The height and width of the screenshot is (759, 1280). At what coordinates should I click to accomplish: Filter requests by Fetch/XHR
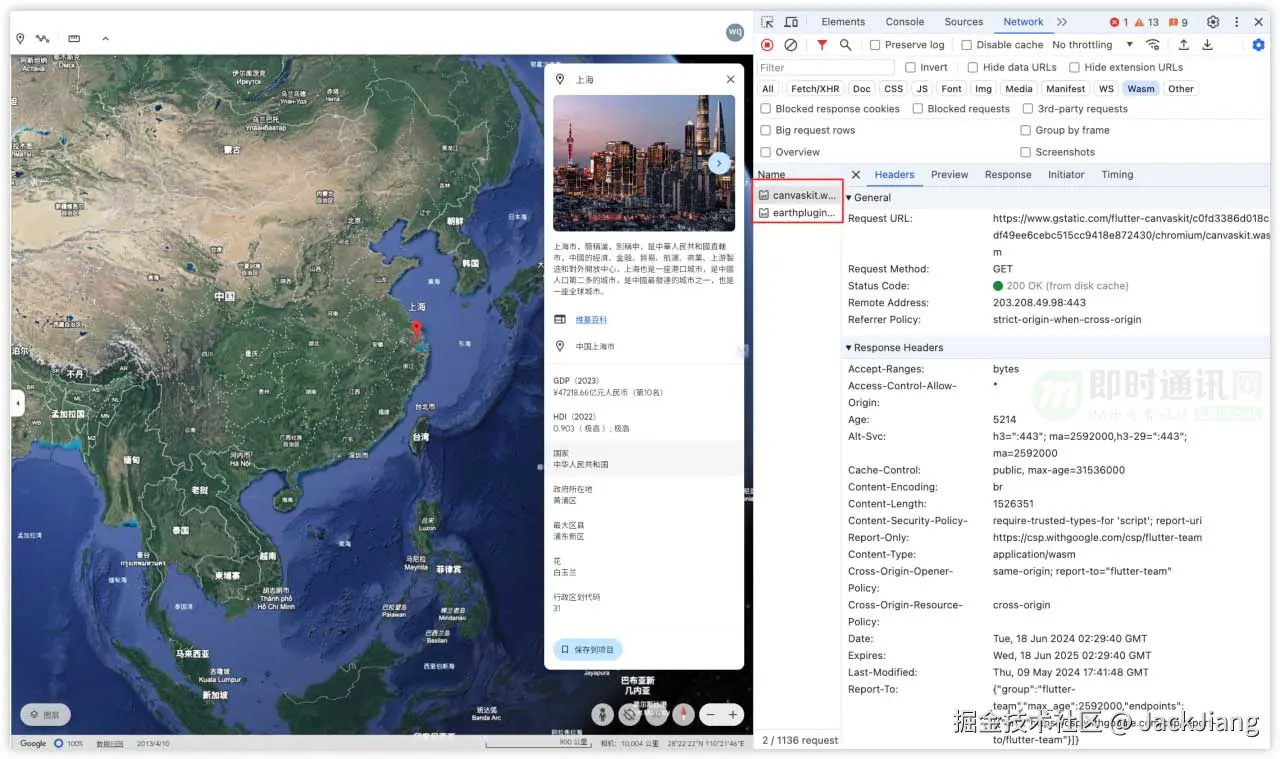point(815,89)
